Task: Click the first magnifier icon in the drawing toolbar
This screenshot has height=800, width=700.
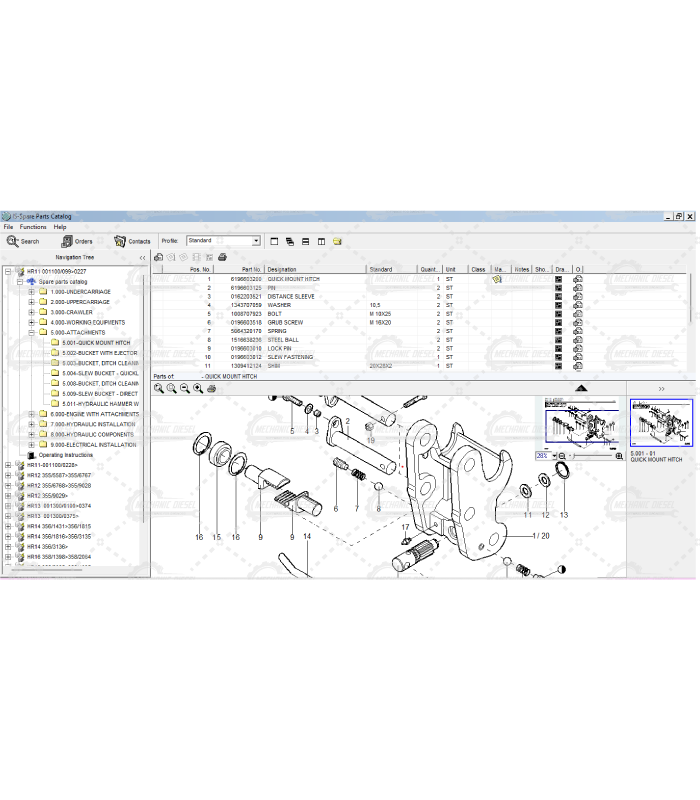Action: pyautogui.click(x=159, y=388)
